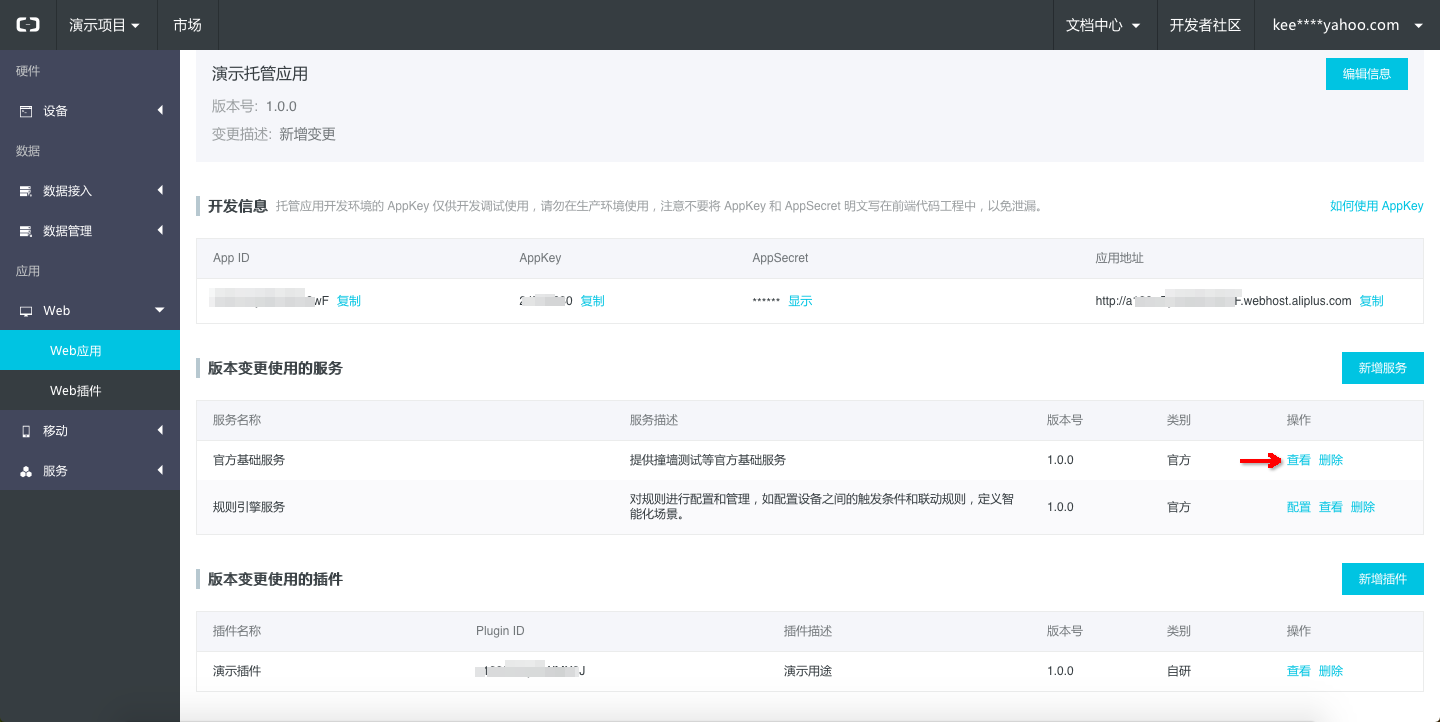Expand the 移动 sidebar arrow

coord(160,430)
